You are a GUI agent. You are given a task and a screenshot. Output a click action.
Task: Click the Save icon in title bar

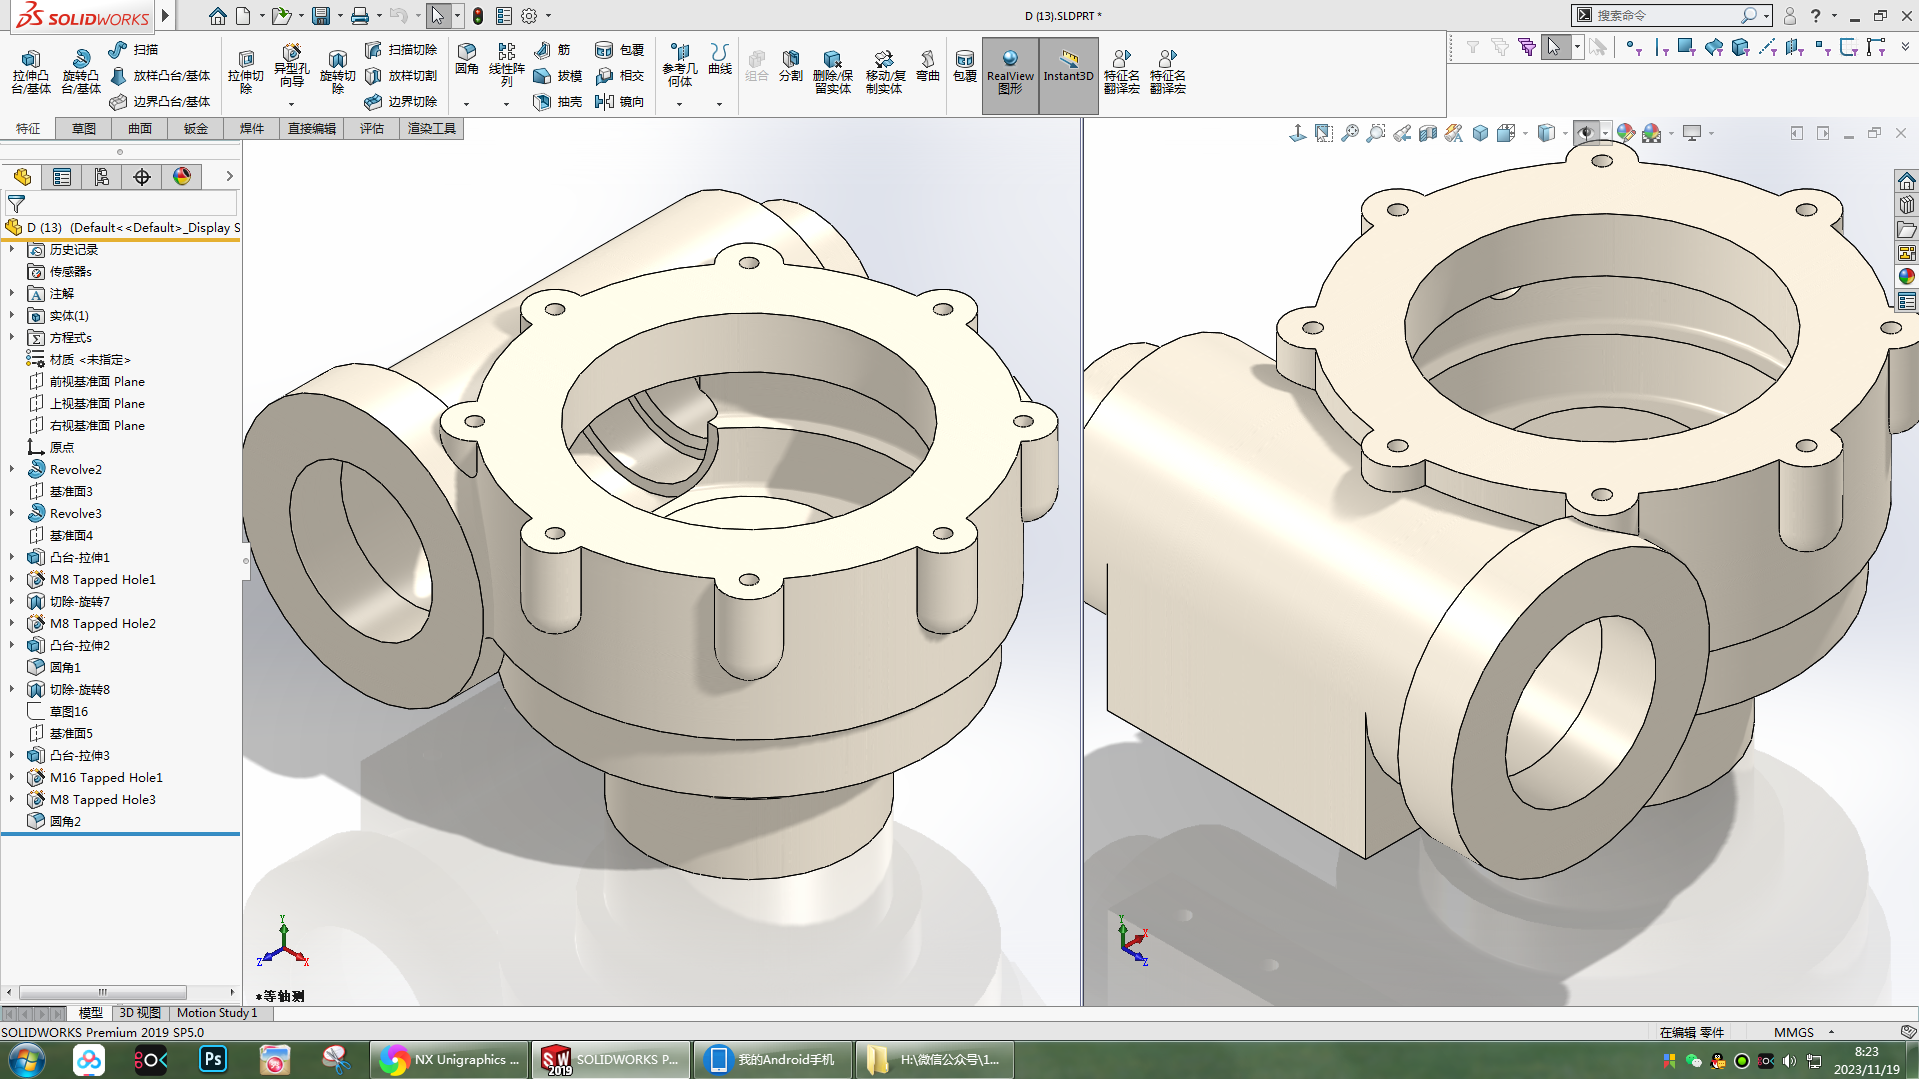pyautogui.click(x=321, y=16)
